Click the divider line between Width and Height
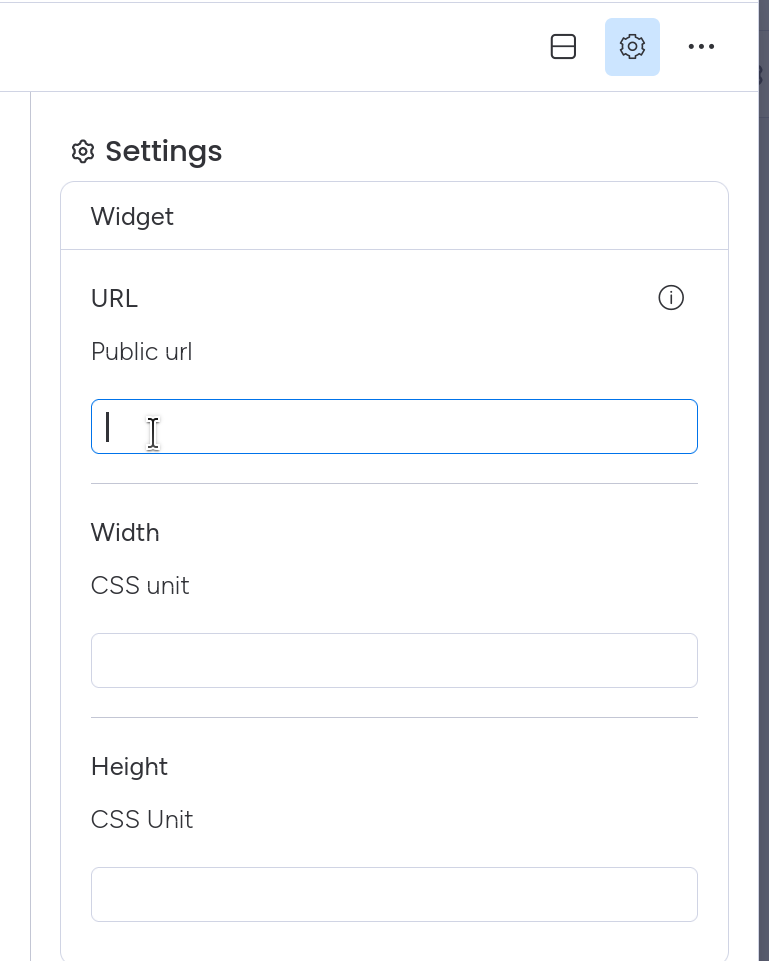The height and width of the screenshot is (961, 769). point(394,717)
